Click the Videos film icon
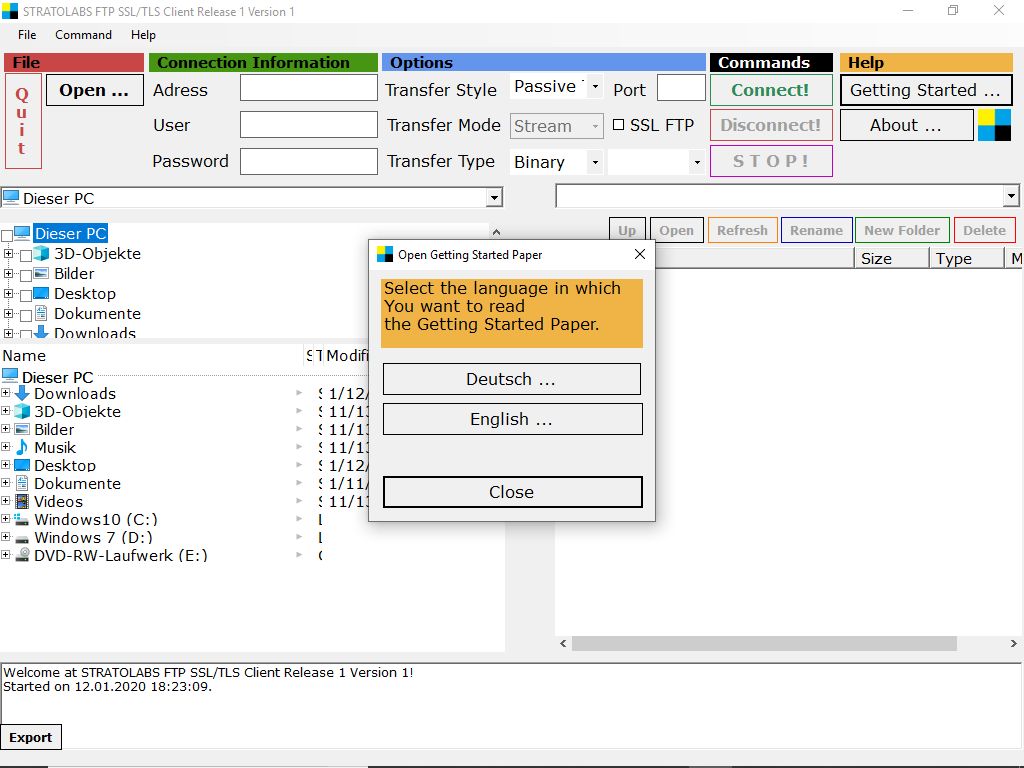 pos(22,502)
